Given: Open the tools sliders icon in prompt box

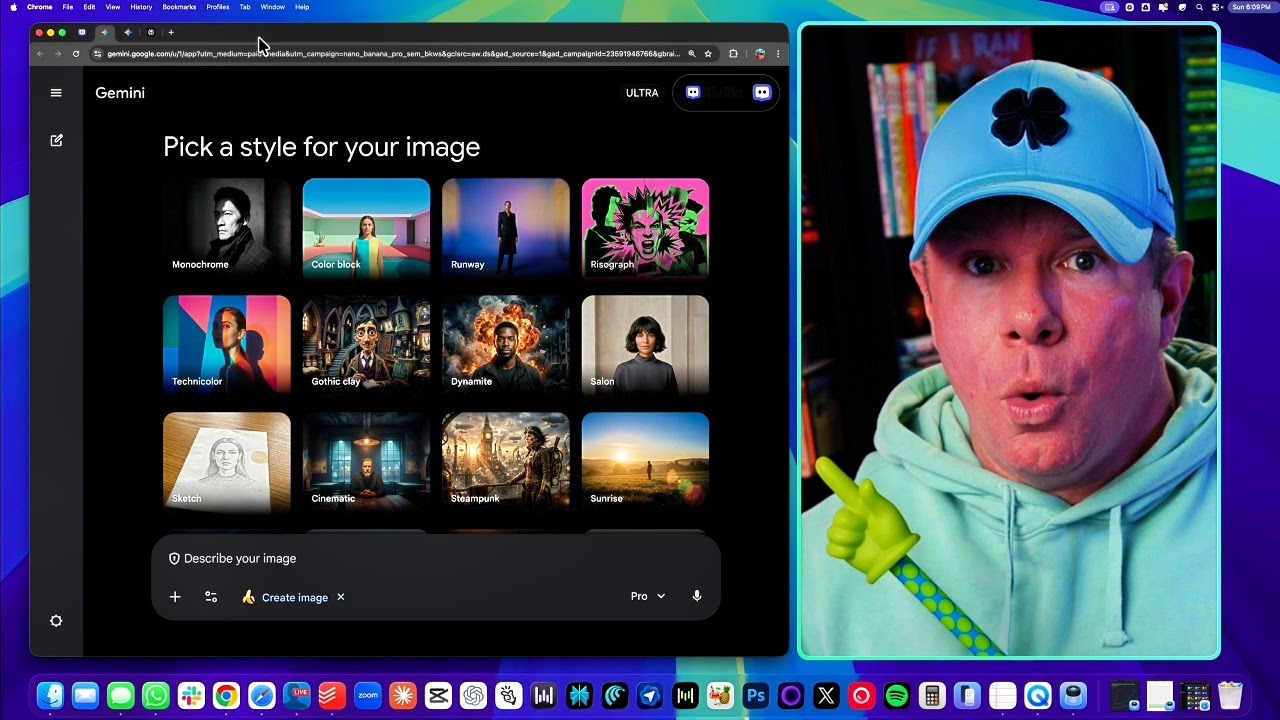Looking at the screenshot, I should tap(211, 597).
